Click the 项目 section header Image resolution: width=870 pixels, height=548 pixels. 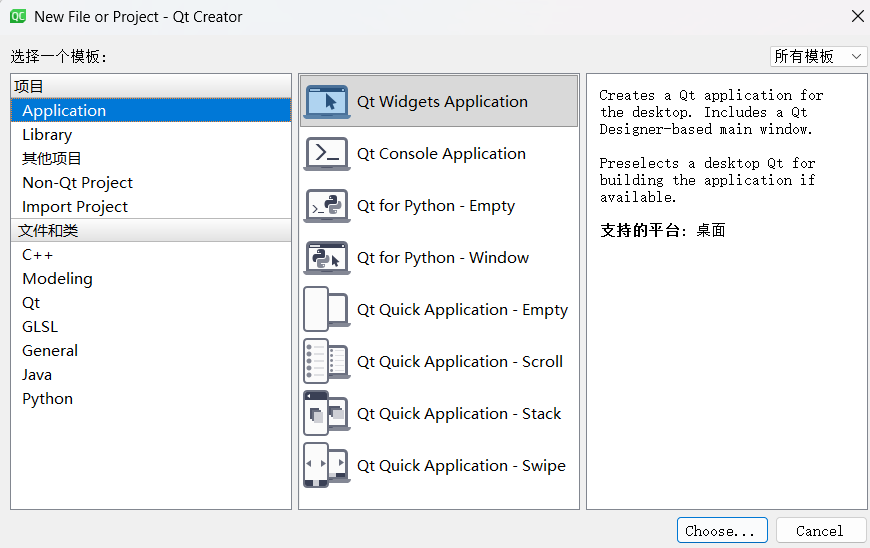pyautogui.click(x=151, y=86)
